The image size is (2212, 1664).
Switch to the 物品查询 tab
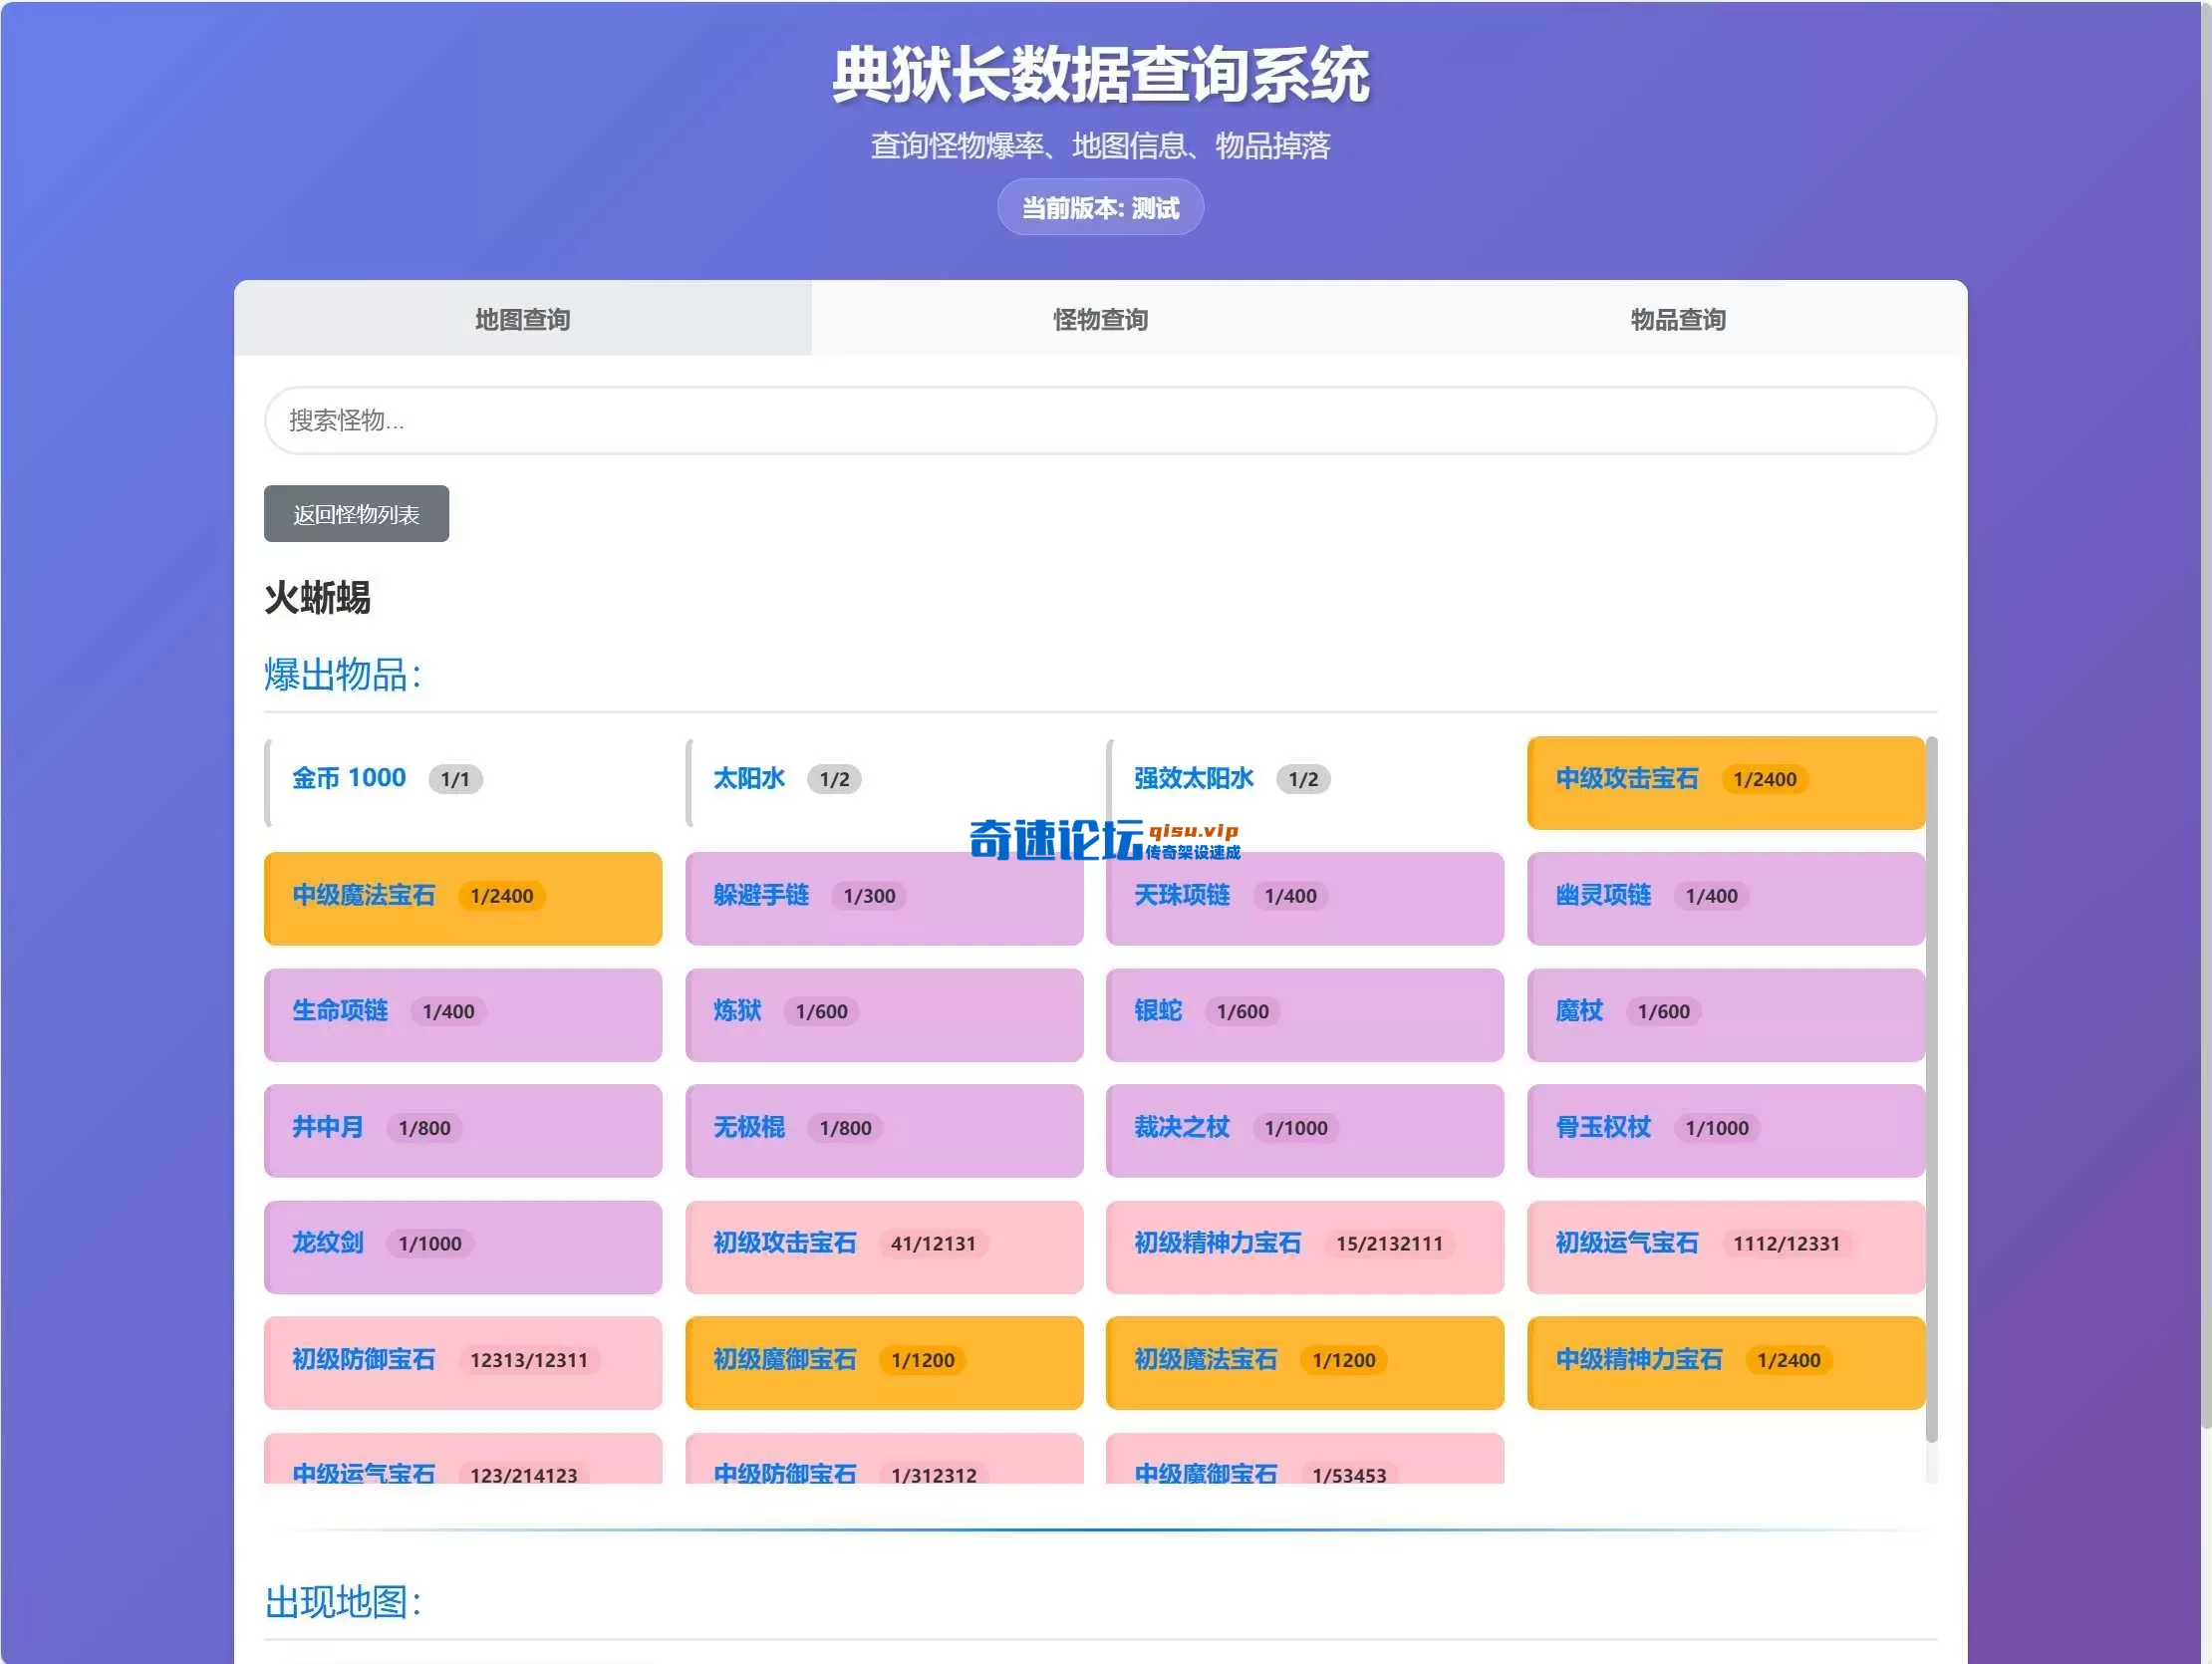1676,319
